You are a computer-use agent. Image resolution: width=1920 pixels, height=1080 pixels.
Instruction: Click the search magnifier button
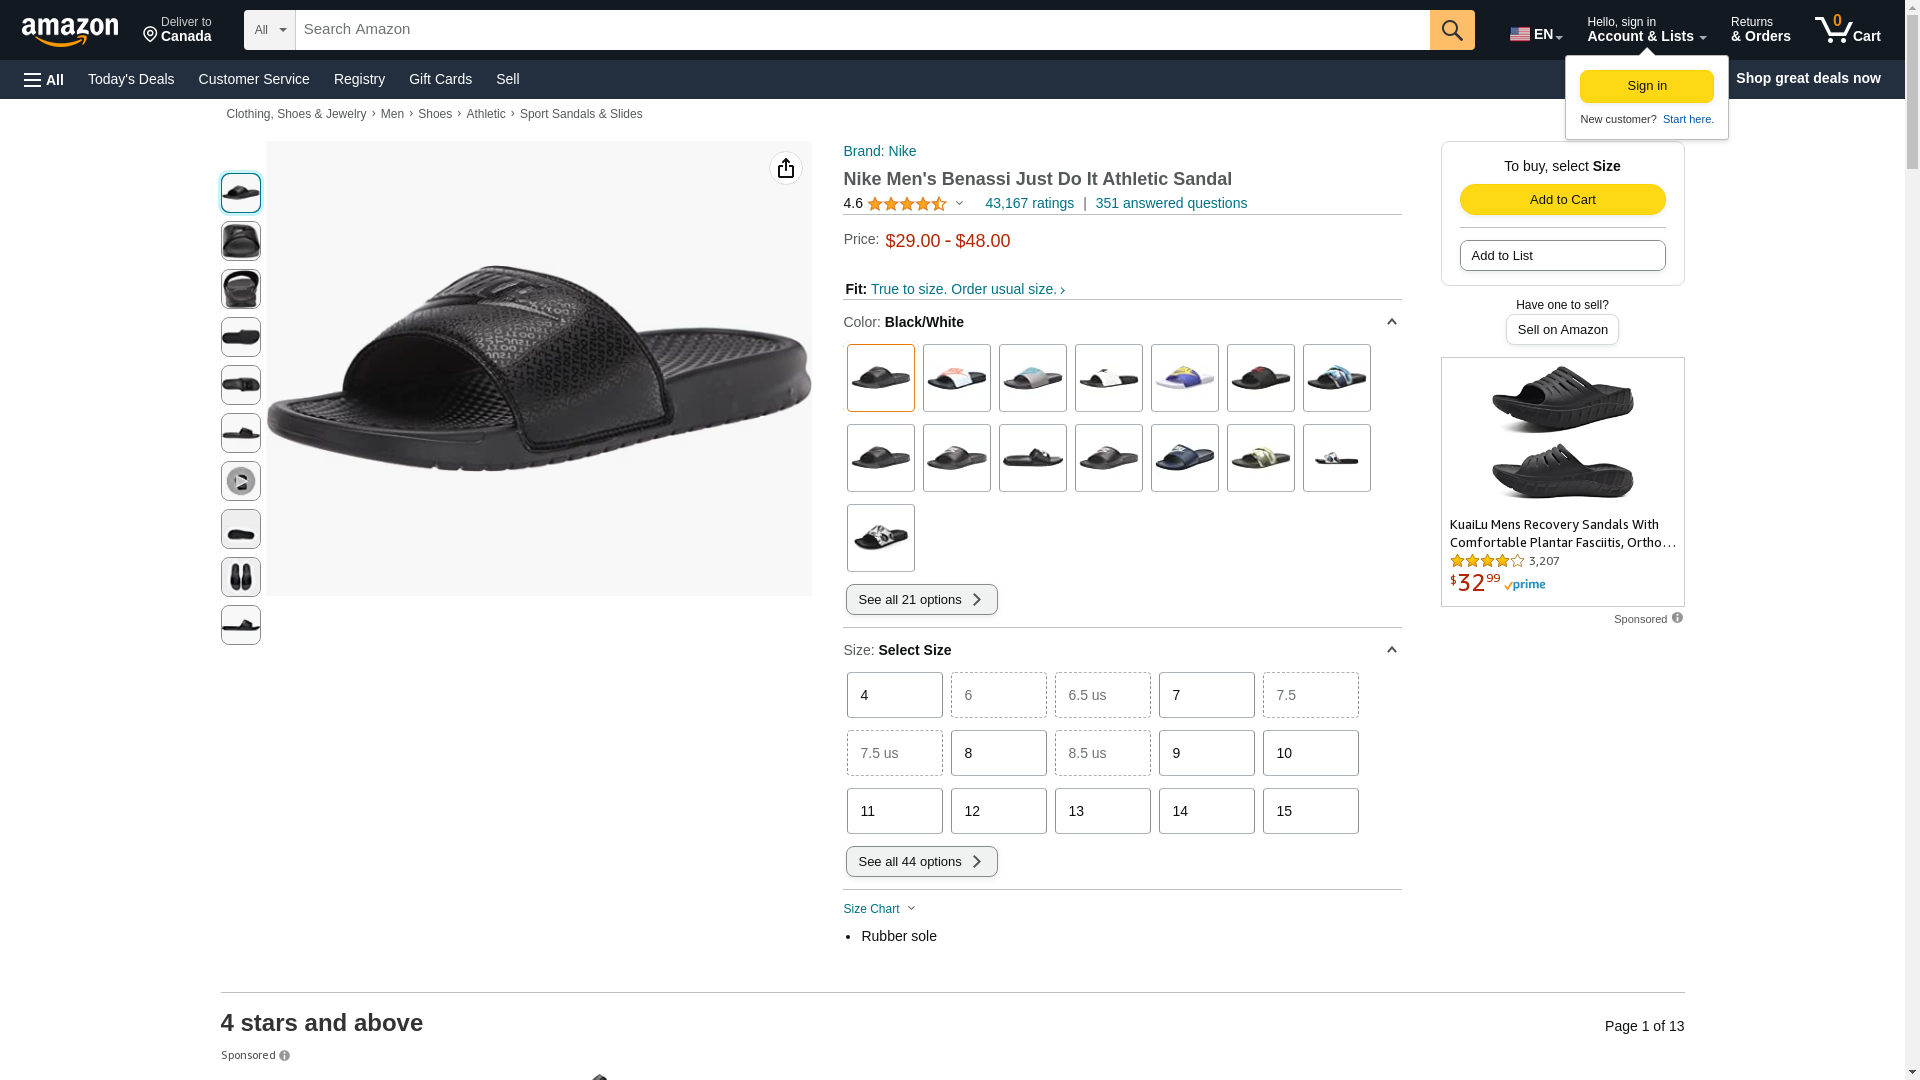coord(1452,30)
